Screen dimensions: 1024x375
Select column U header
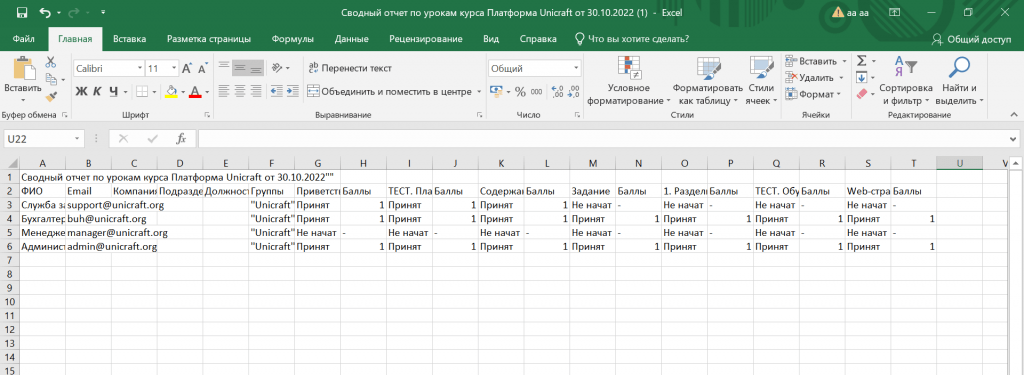[x=959, y=163]
